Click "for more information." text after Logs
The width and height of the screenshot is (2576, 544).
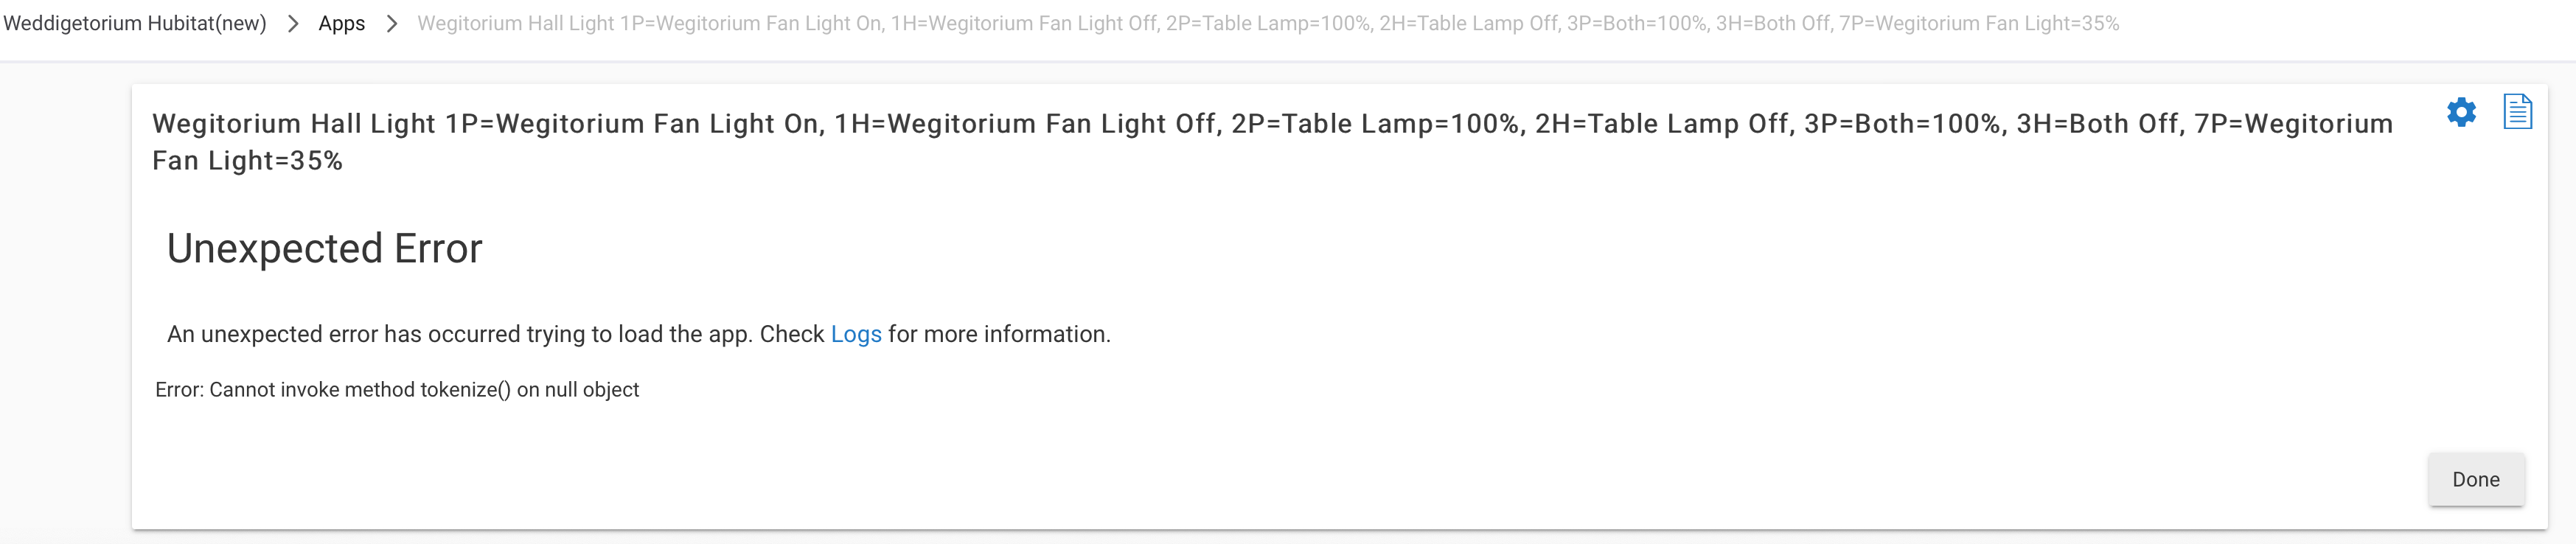(999, 334)
